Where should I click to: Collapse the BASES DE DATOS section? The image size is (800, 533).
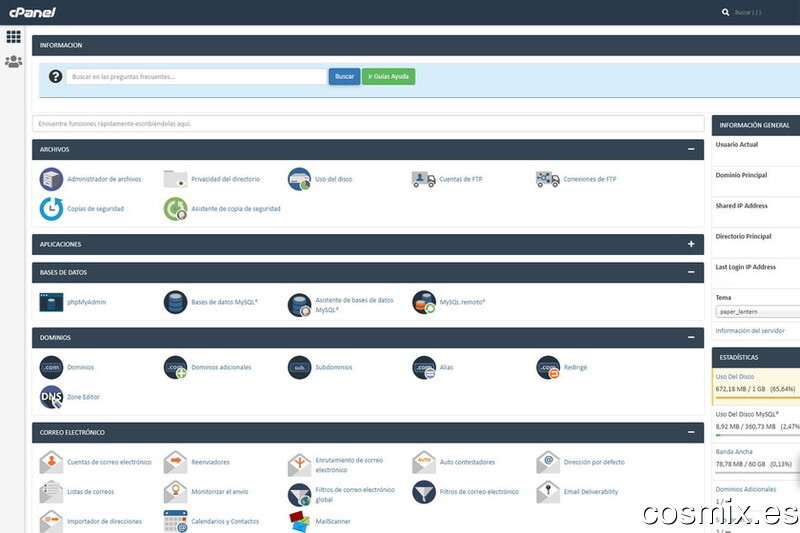691,272
